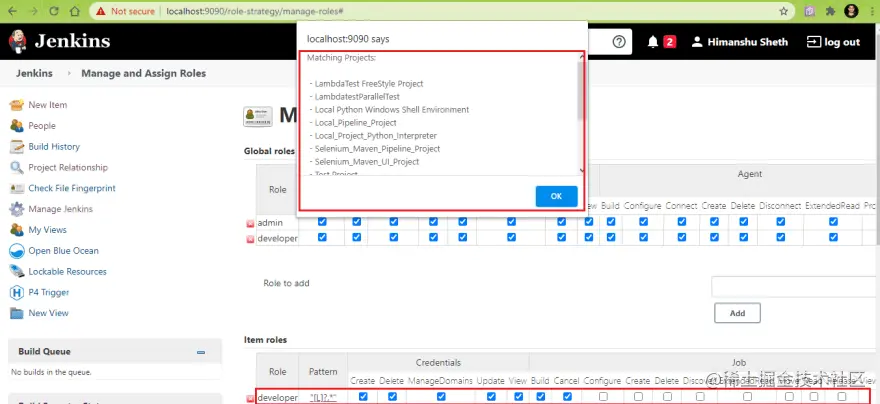
Task: Click OK in the localhost dialog
Action: click(556, 196)
